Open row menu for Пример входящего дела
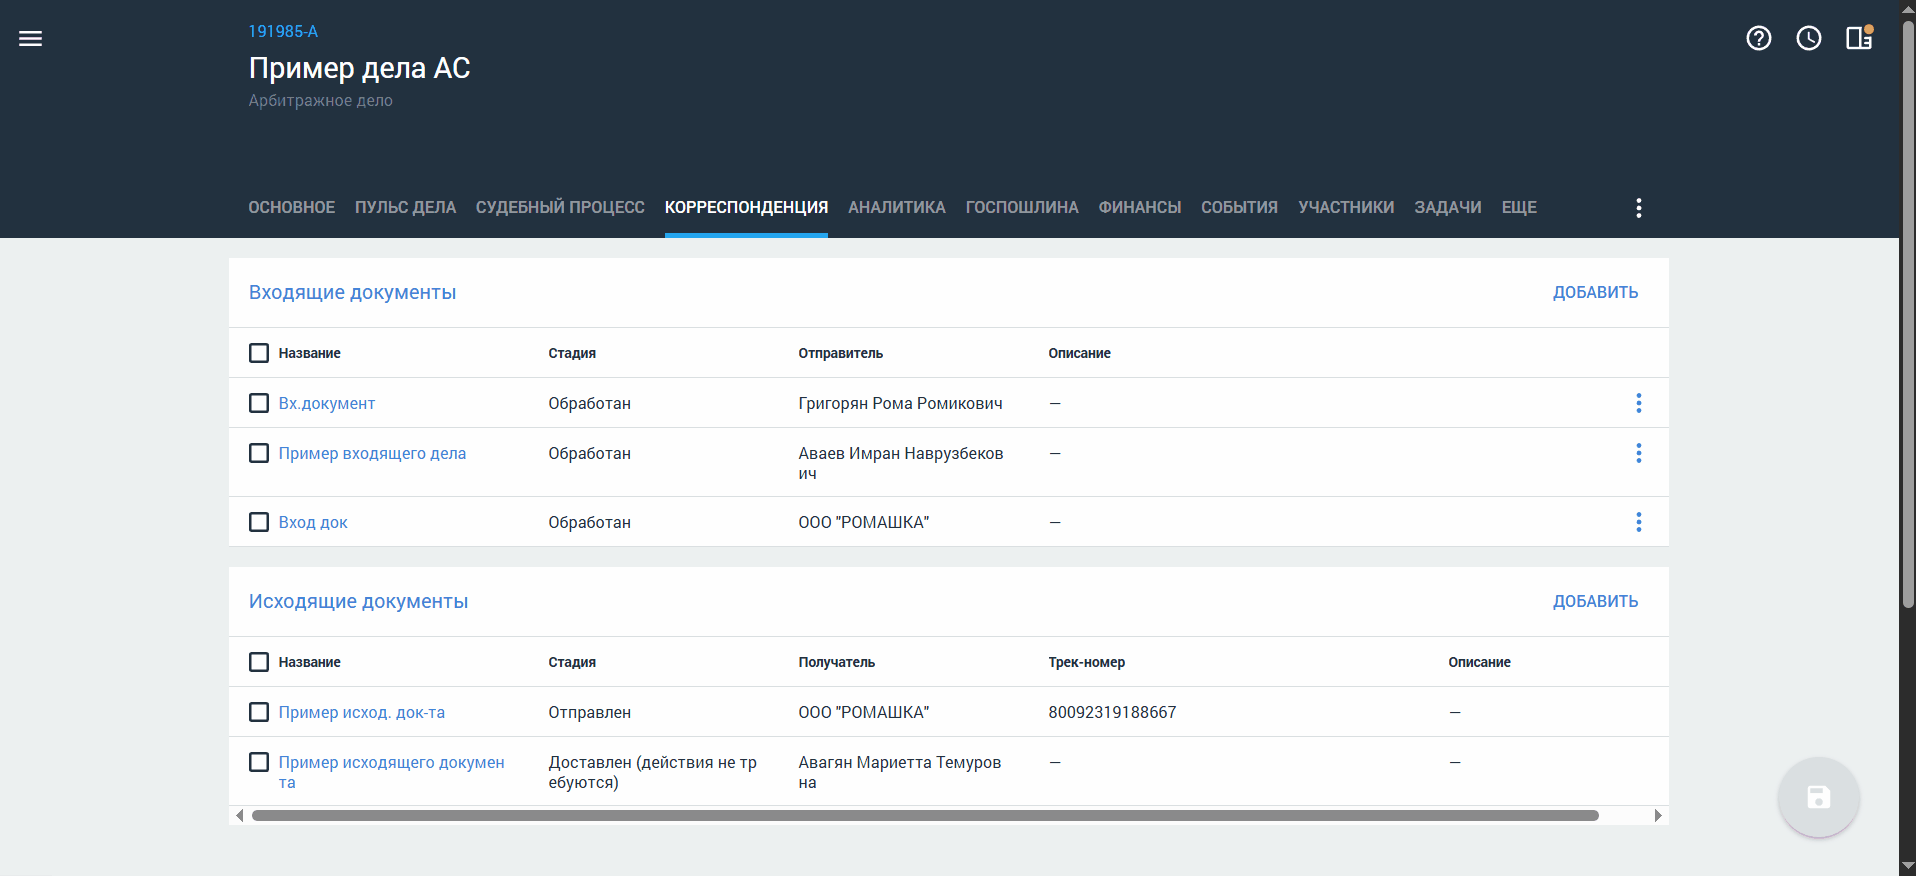The height and width of the screenshot is (876, 1916). pyautogui.click(x=1638, y=453)
